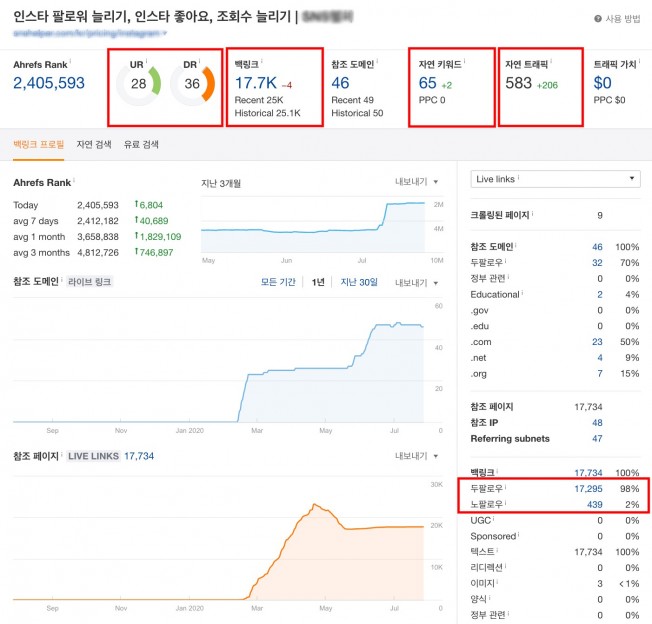This screenshot has width=652, height=624.
Task: Click the sidebar 백링크 total 17,734 link
Action: [588, 473]
